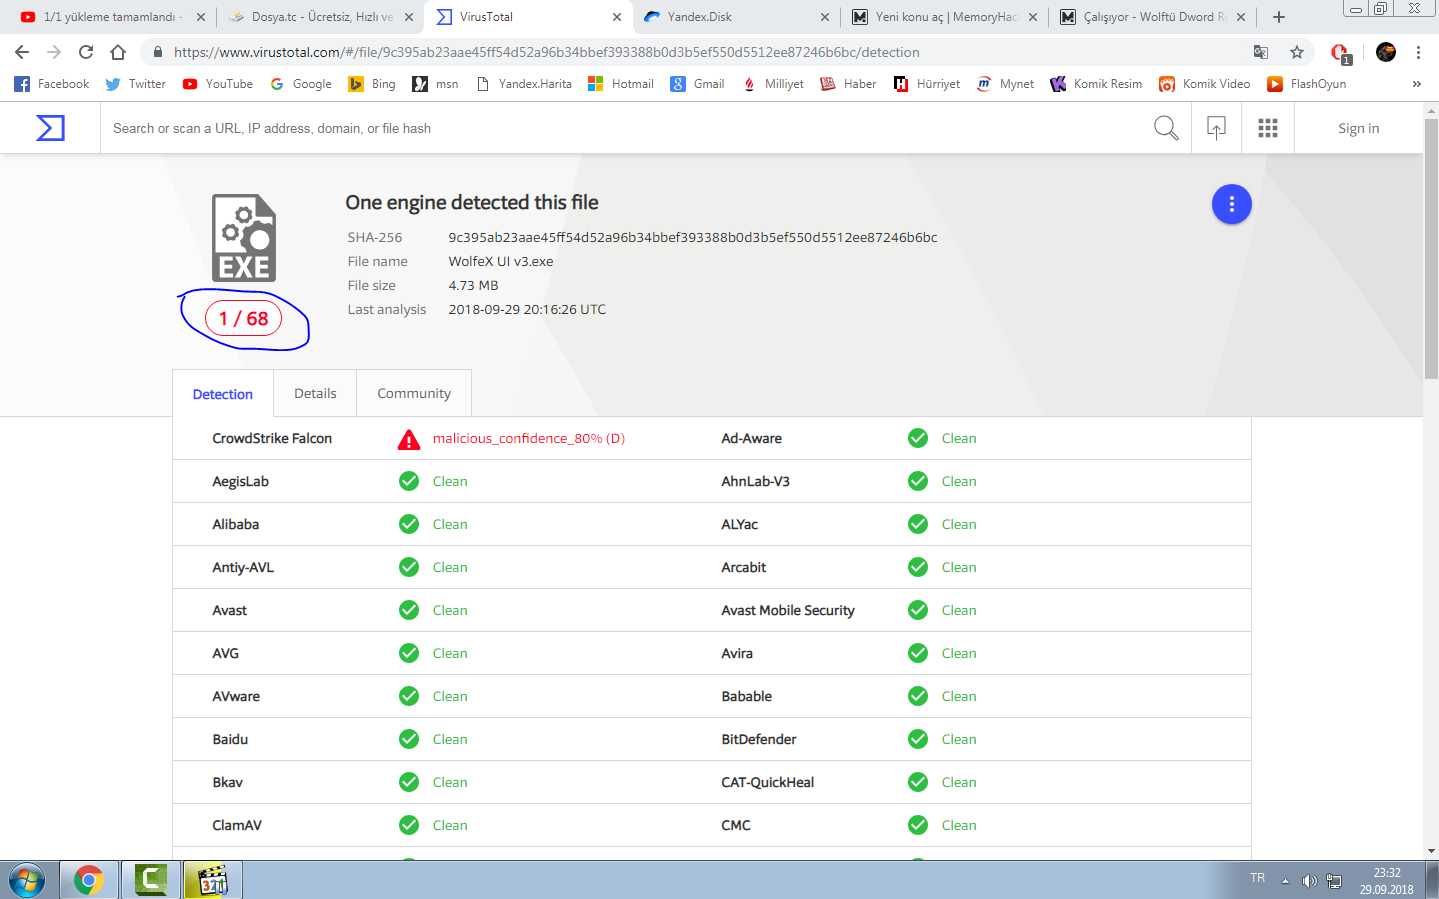Viewport: 1439px width, 899px height.
Task: Switch to the Yandex.Disk browser tab
Action: (x=737, y=17)
